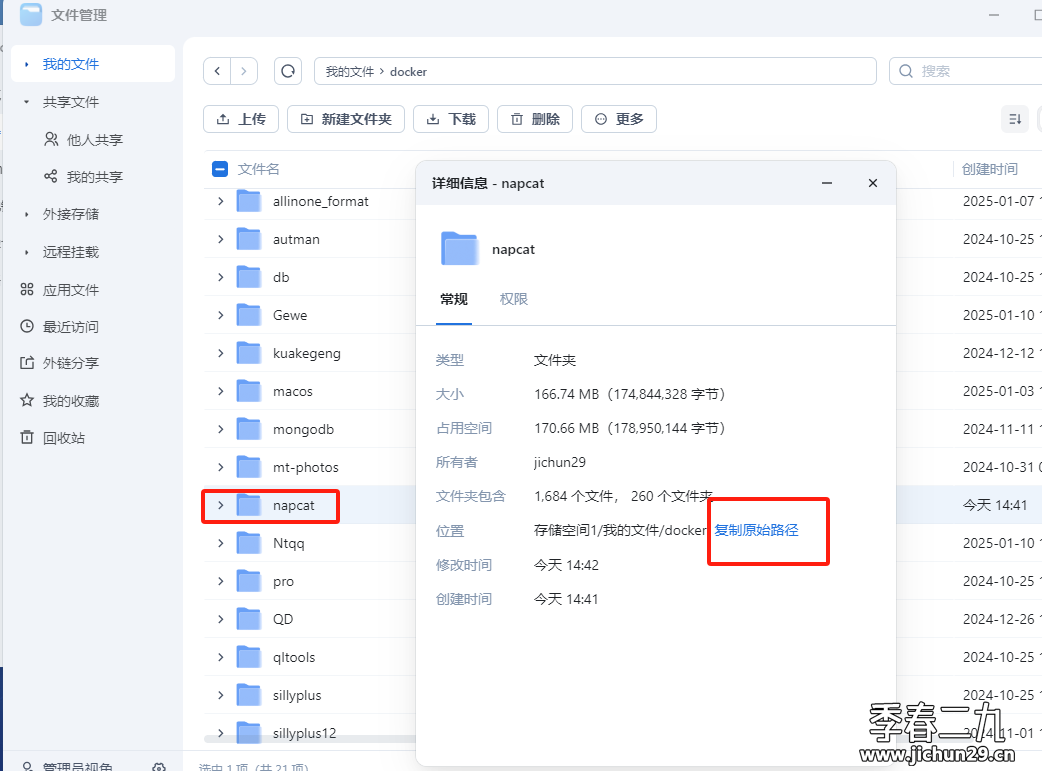Click docker in the breadcrumb path

click(x=408, y=72)
